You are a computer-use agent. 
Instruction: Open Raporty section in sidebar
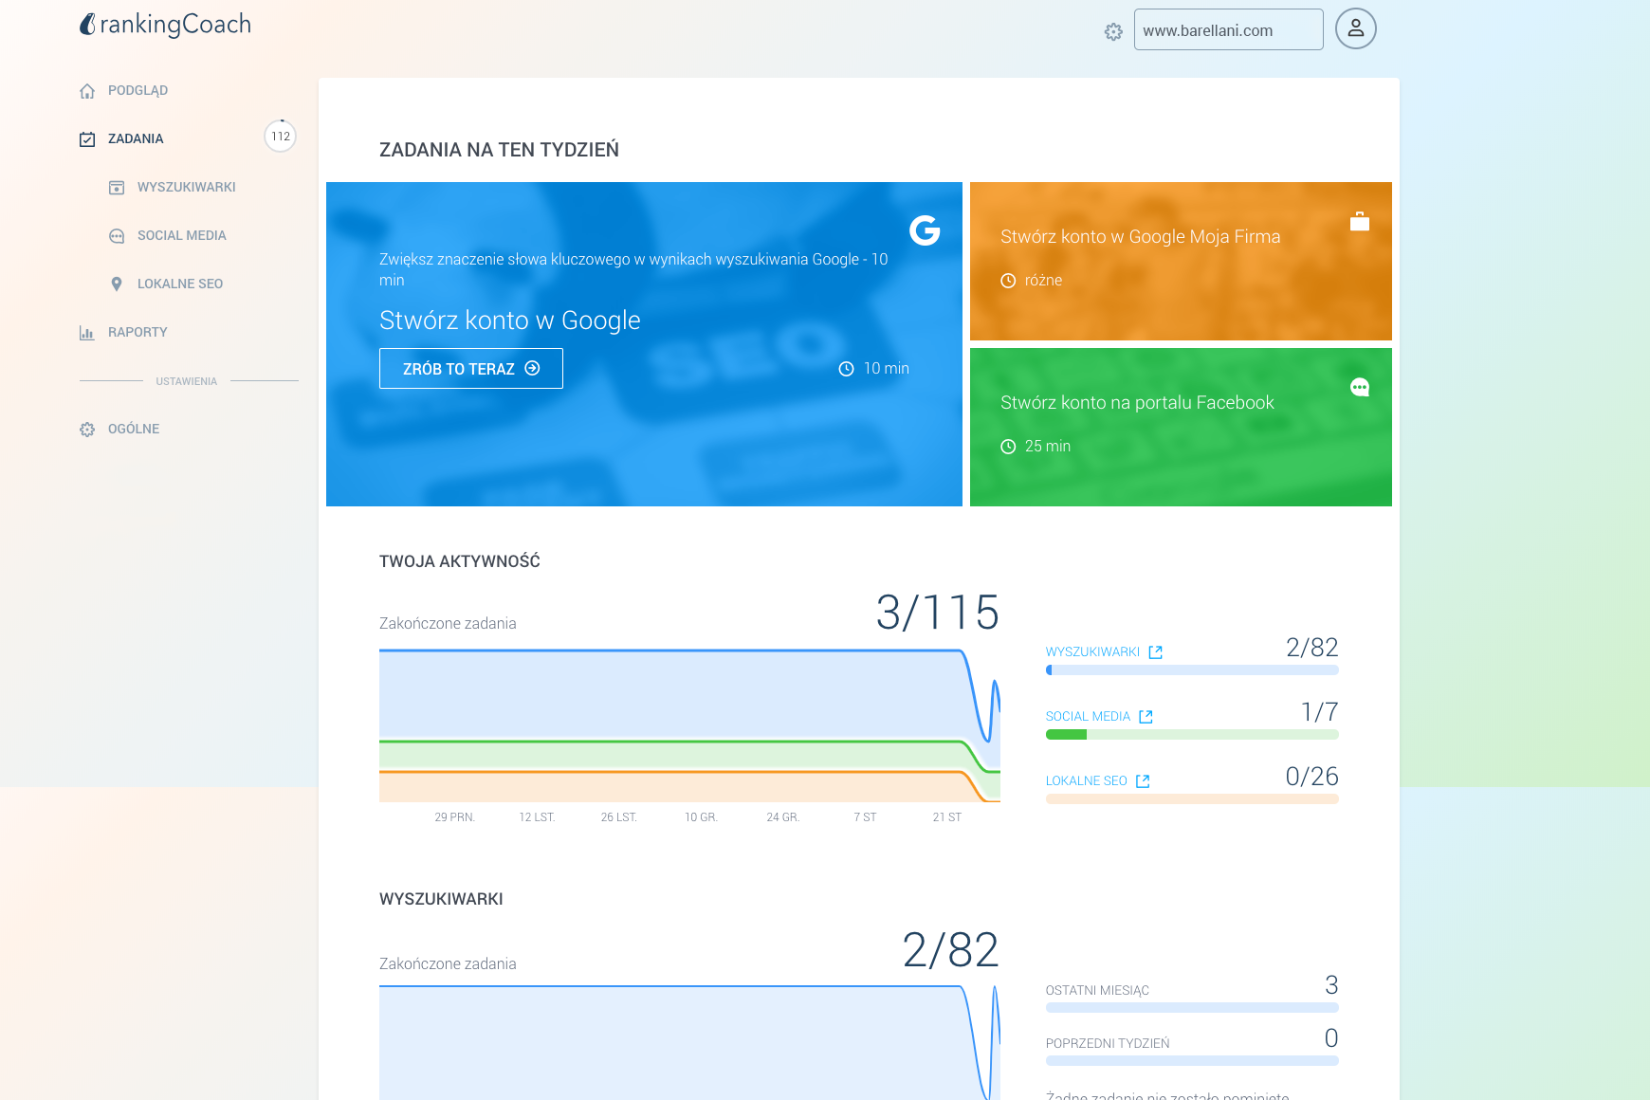coord(137,332)
